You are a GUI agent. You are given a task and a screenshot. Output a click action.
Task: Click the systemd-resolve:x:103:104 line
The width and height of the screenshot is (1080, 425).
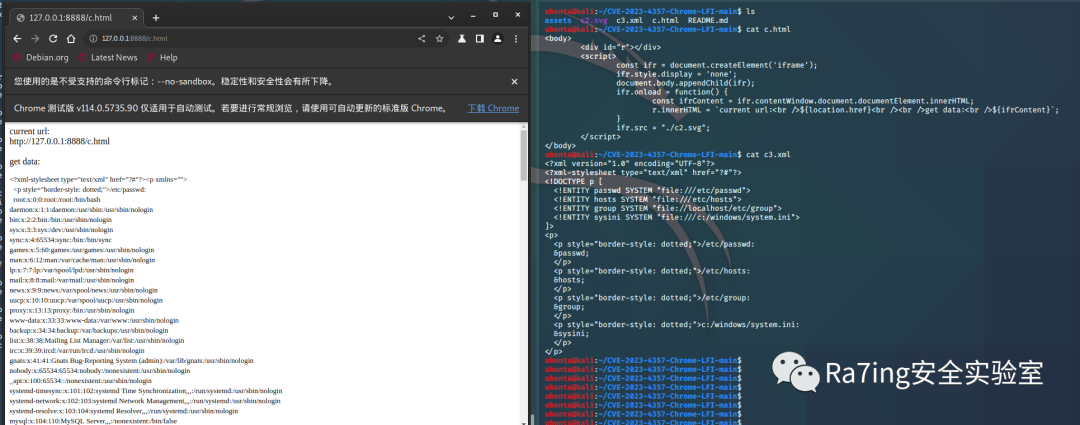124,411
